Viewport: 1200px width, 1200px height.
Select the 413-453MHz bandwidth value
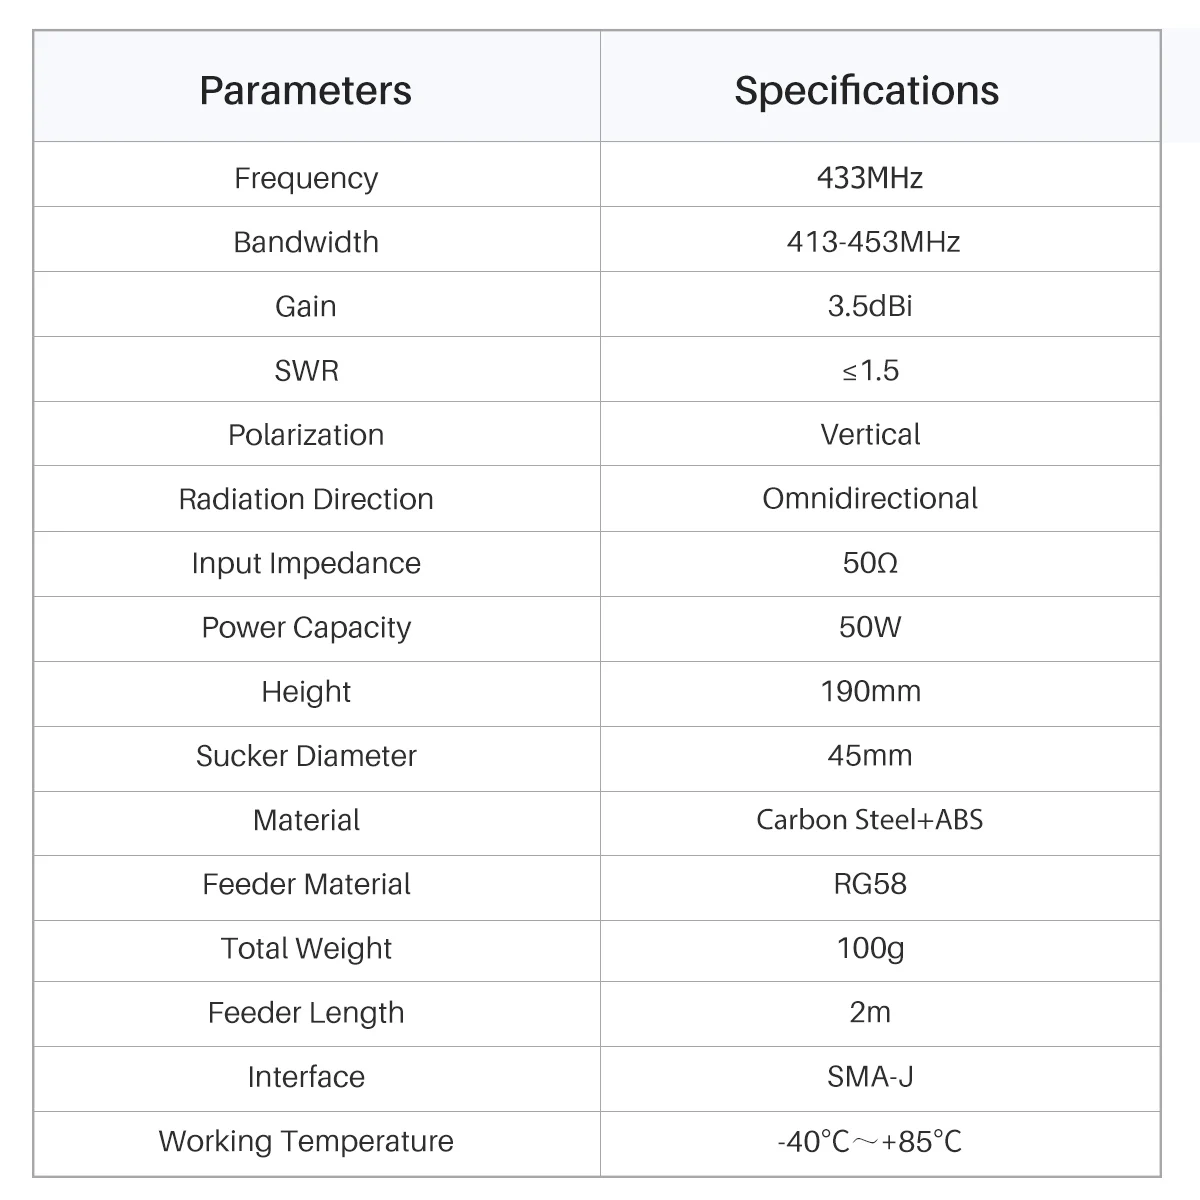point(873,242)
